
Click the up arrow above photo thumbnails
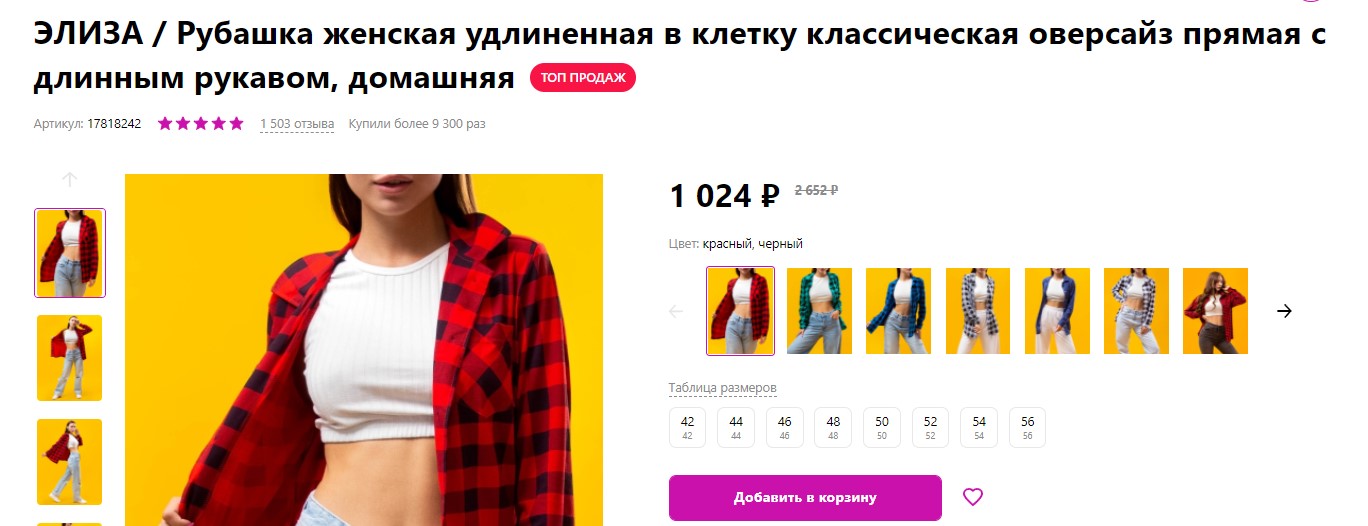pos(69,180)
